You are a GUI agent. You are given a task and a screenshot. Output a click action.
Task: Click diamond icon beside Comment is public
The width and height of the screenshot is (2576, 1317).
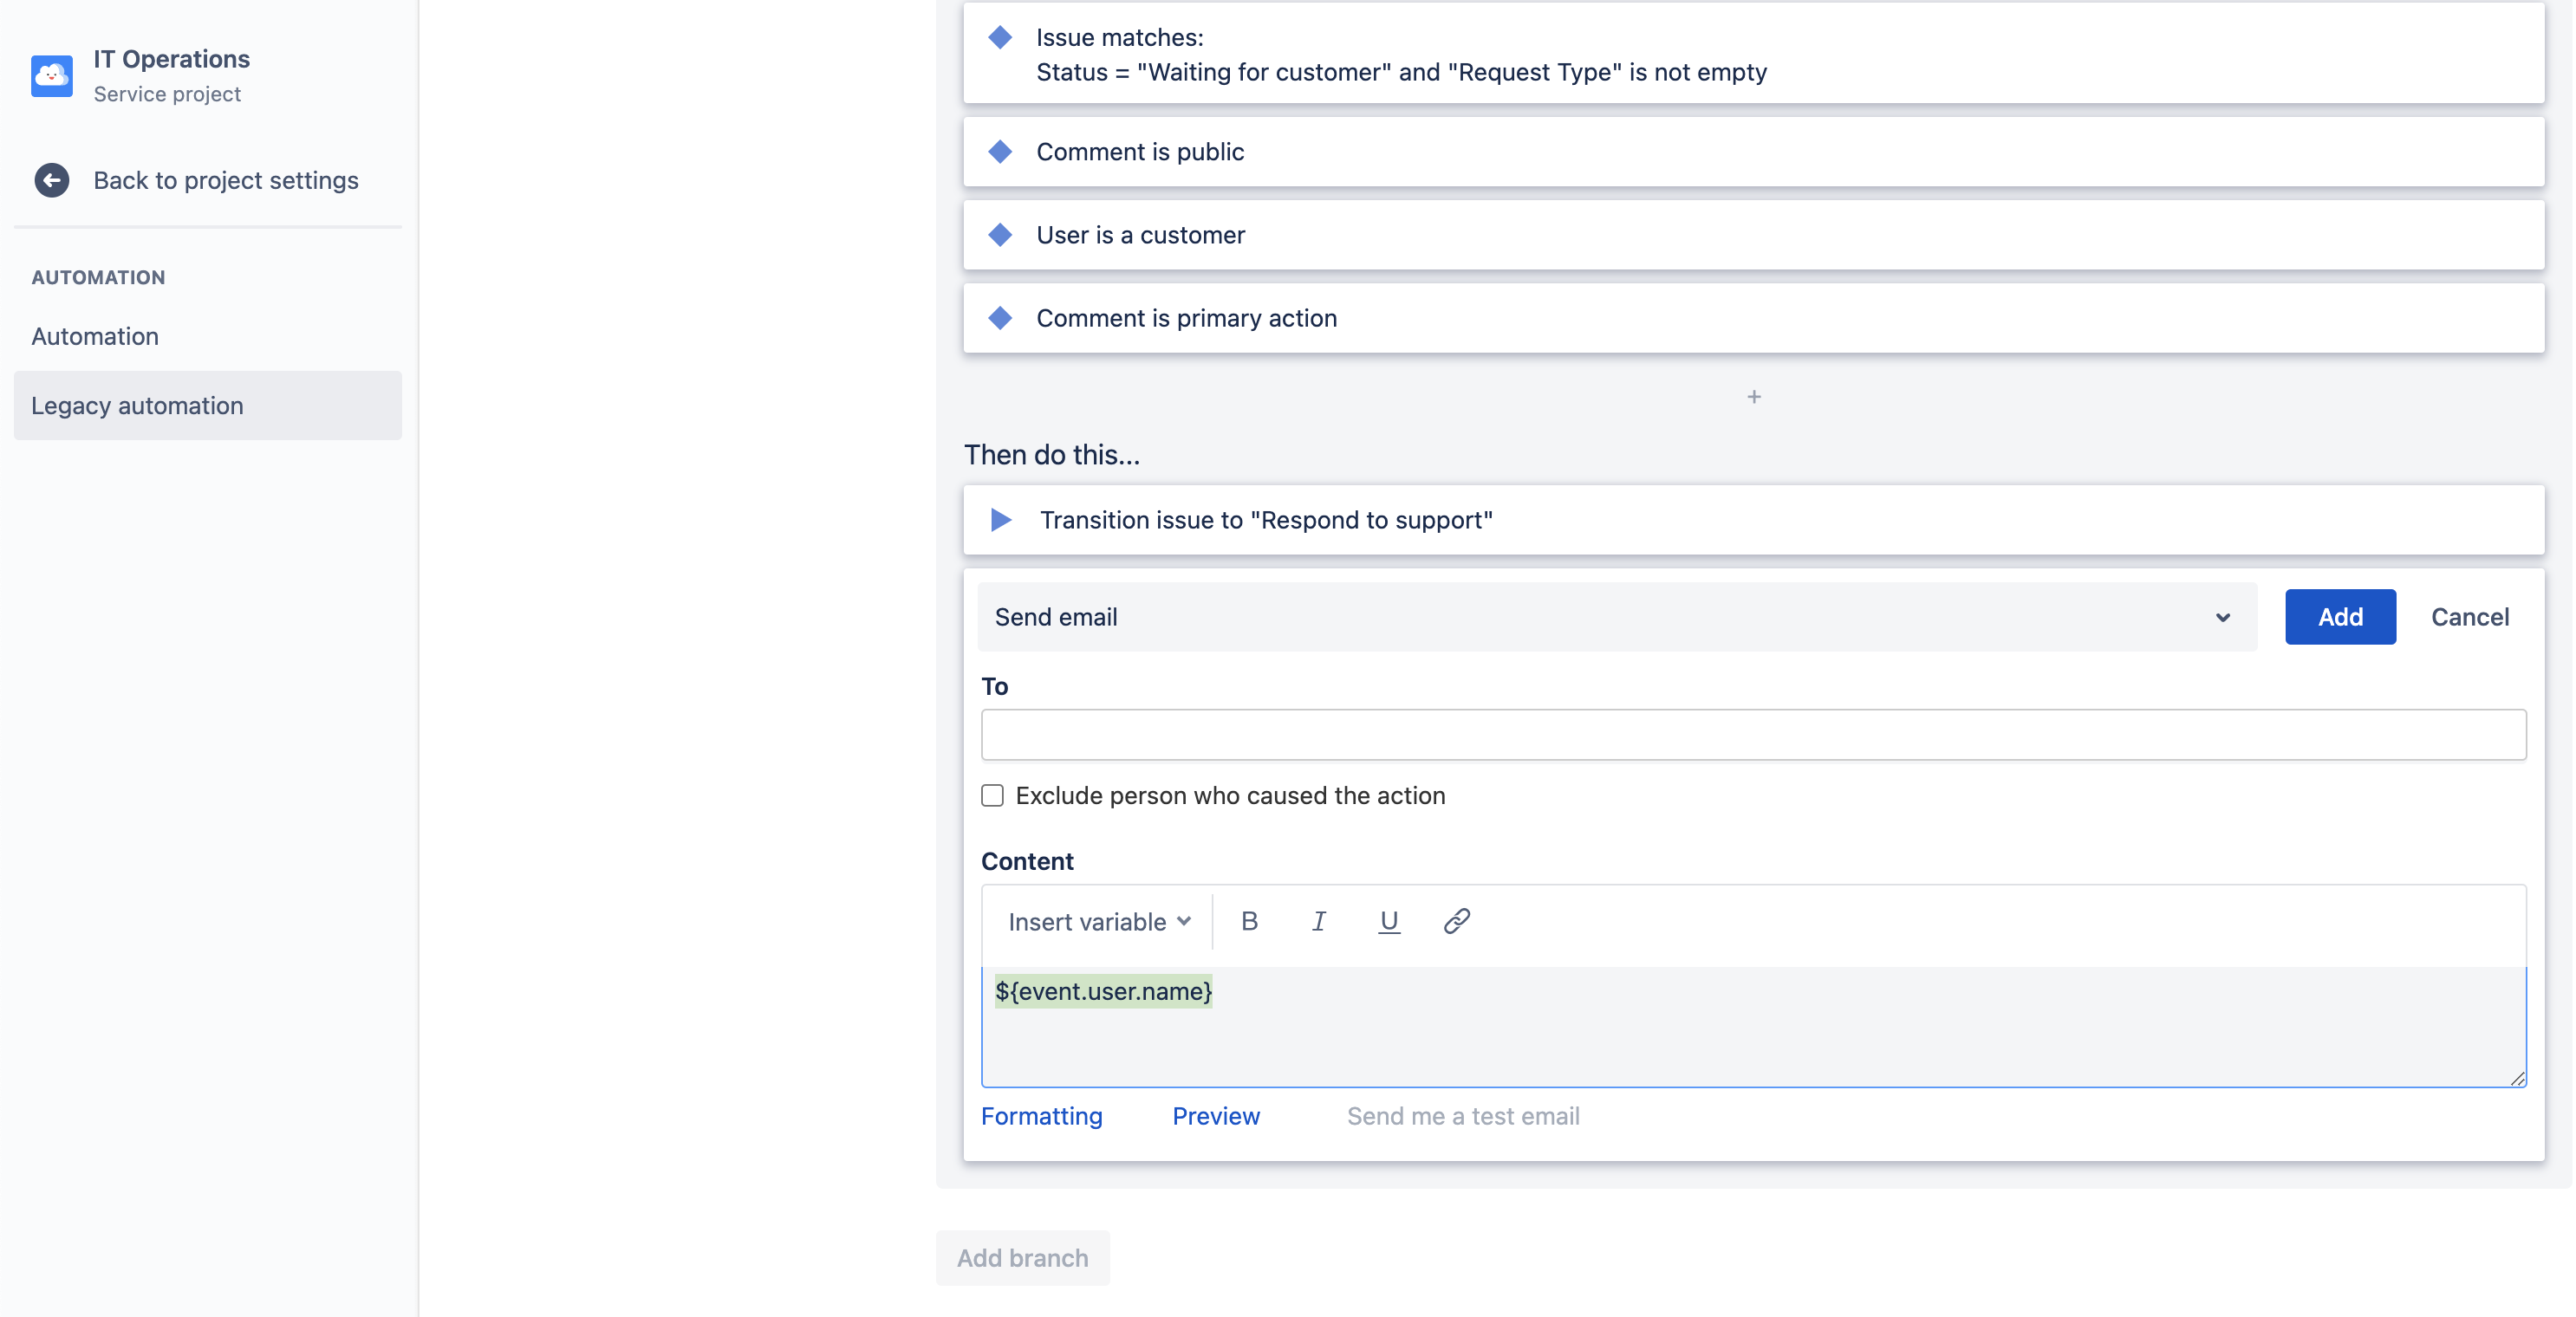coord(1000,152)
